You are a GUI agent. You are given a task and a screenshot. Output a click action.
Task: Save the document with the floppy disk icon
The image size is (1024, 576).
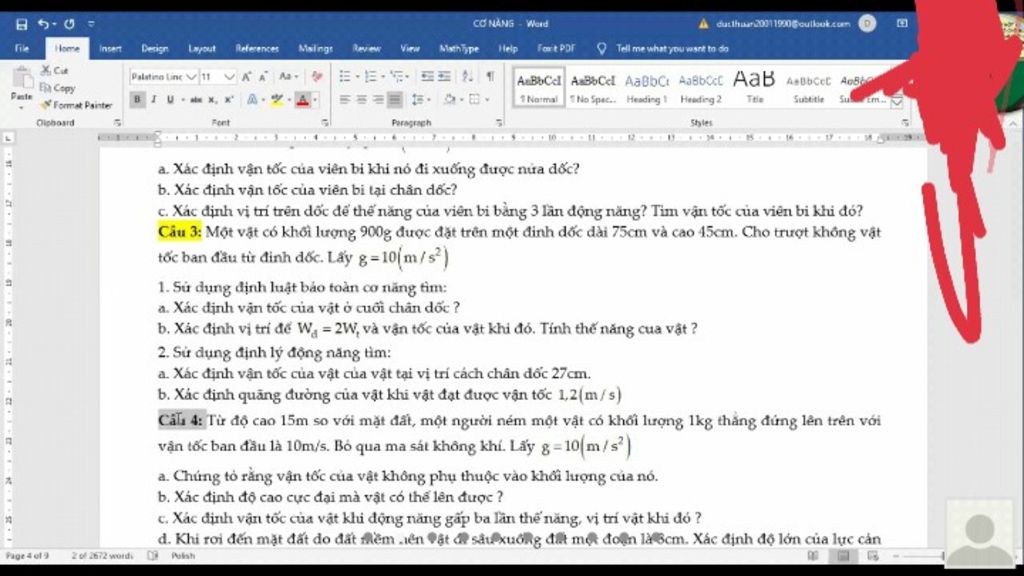tap(22, 24)
